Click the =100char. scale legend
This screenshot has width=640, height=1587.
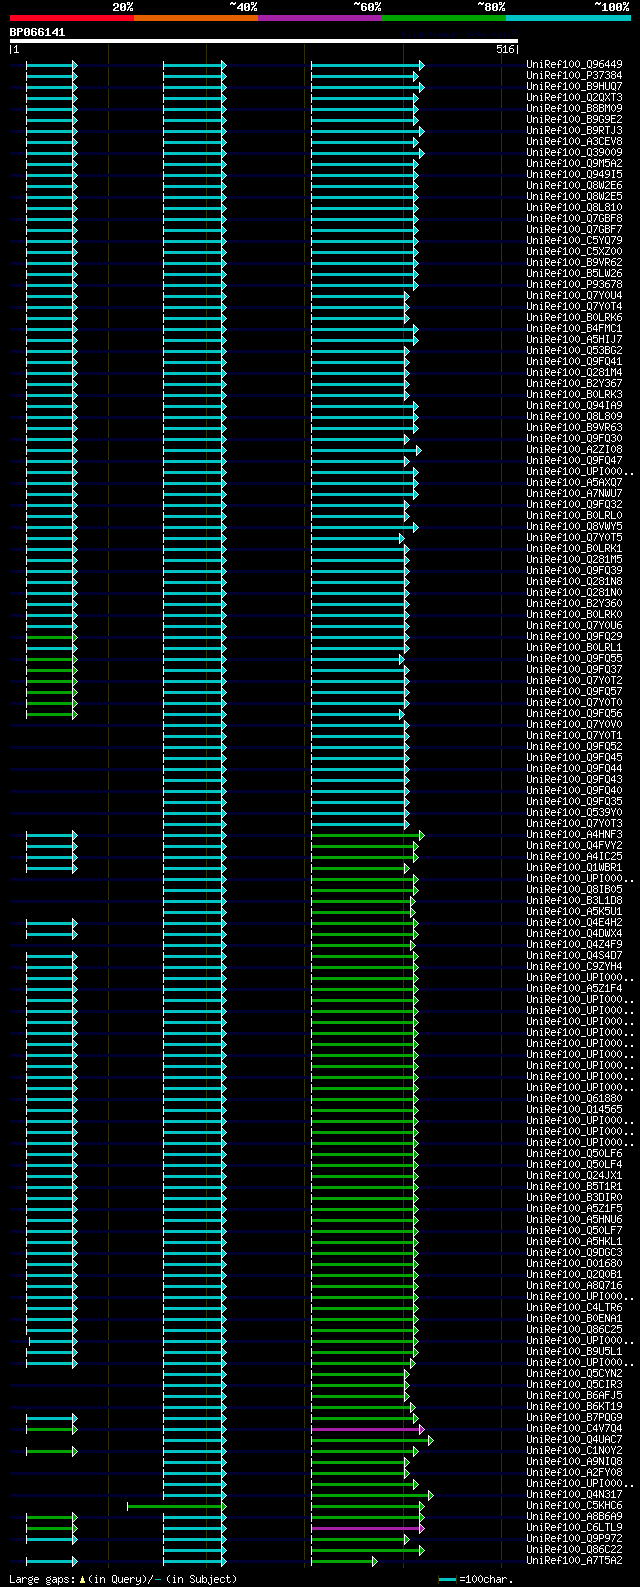click(476, 1579)
